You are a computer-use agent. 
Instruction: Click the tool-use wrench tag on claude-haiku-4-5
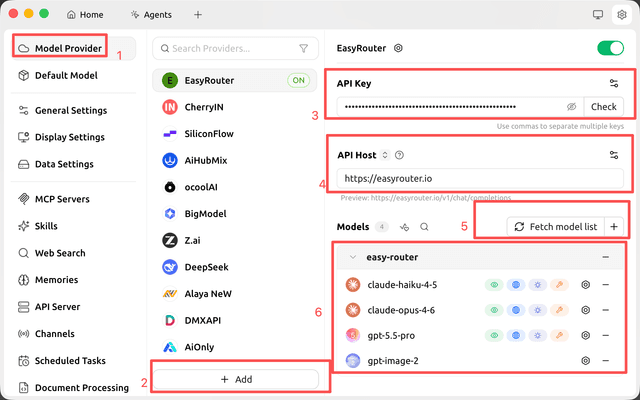tap(559, 285)
